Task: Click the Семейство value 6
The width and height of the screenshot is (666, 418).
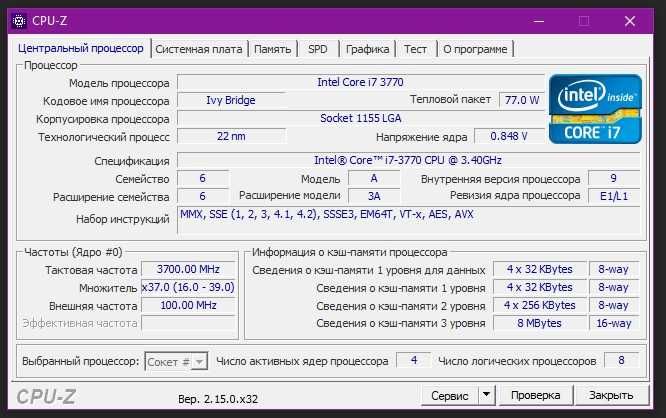Action: [203, 178]
